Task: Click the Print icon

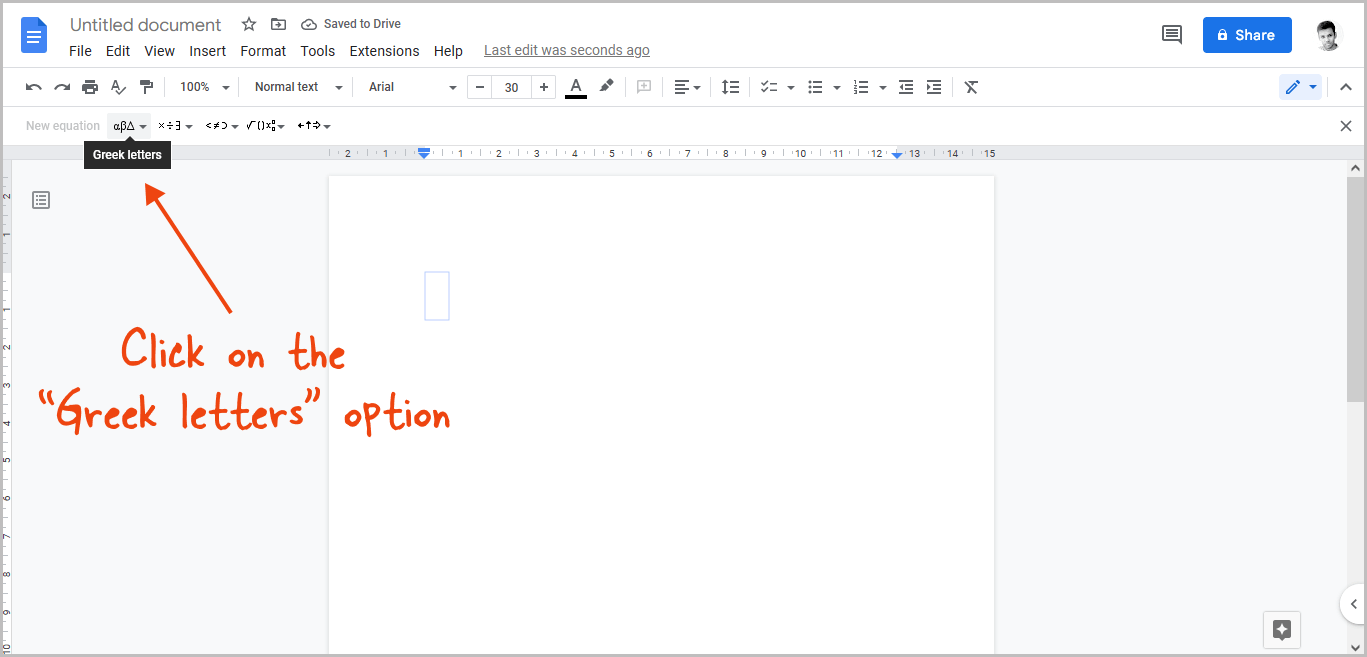Action: point(89,87)
